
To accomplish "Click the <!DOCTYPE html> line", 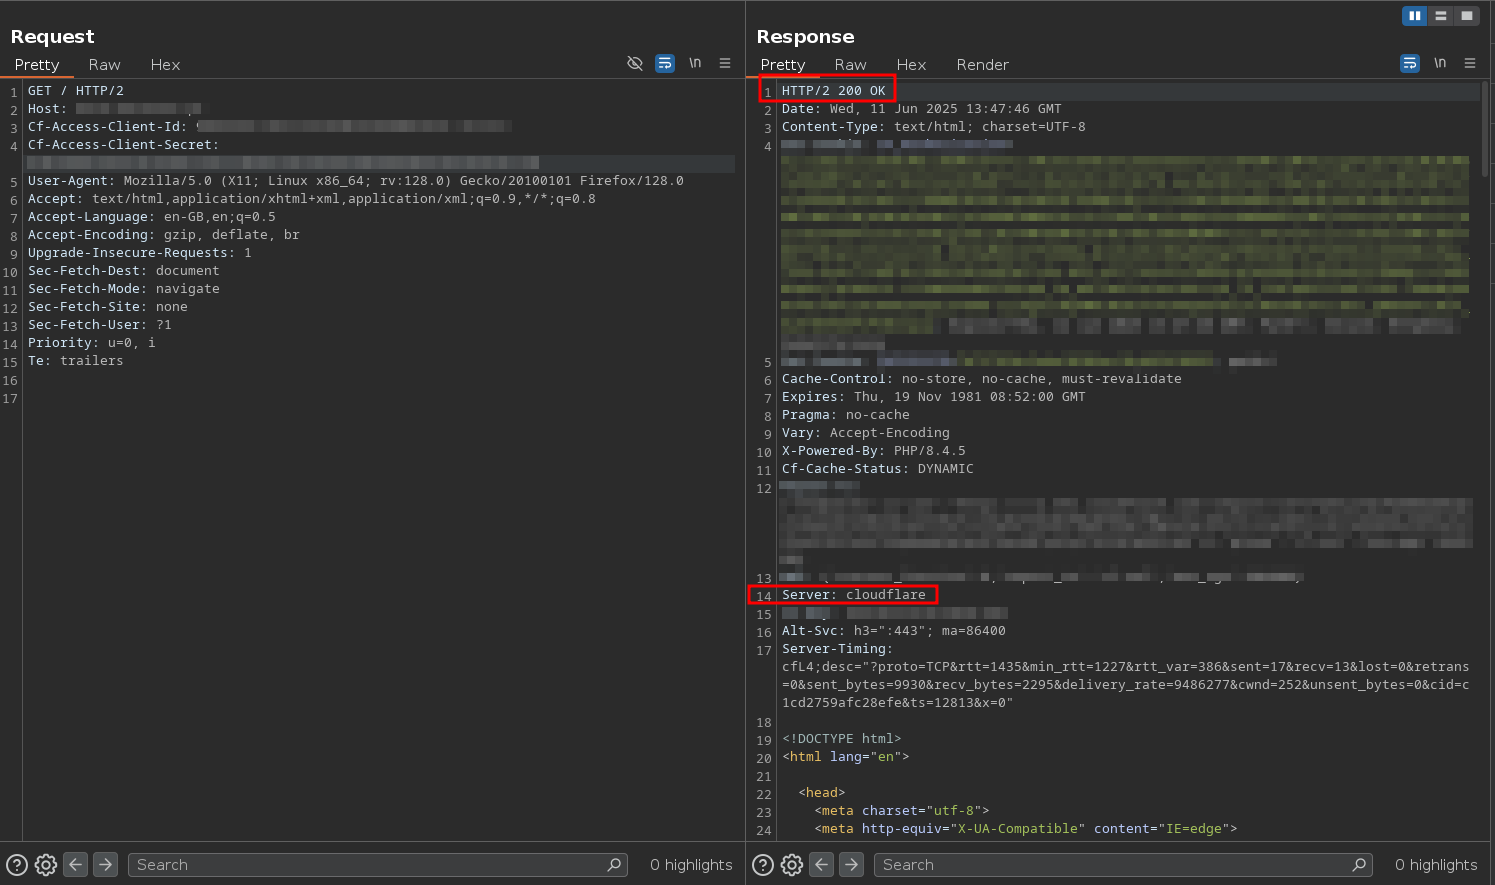I will [842, 739].
